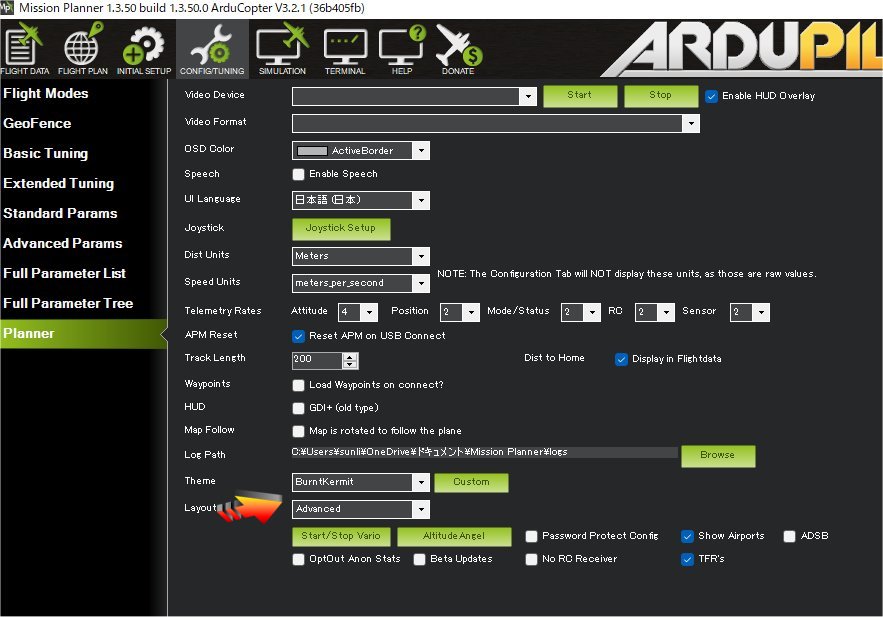Toggle the TFR's checkbox
This screenshot has width=883, height=617.
[687, 559]
